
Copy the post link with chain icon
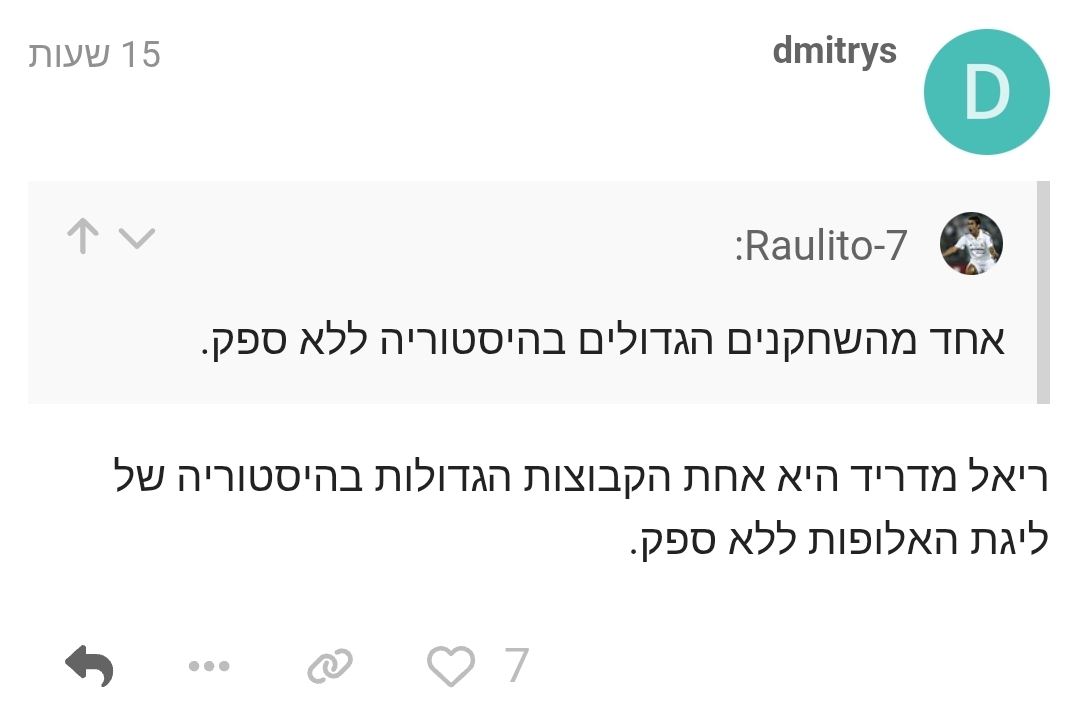(329, 666)
